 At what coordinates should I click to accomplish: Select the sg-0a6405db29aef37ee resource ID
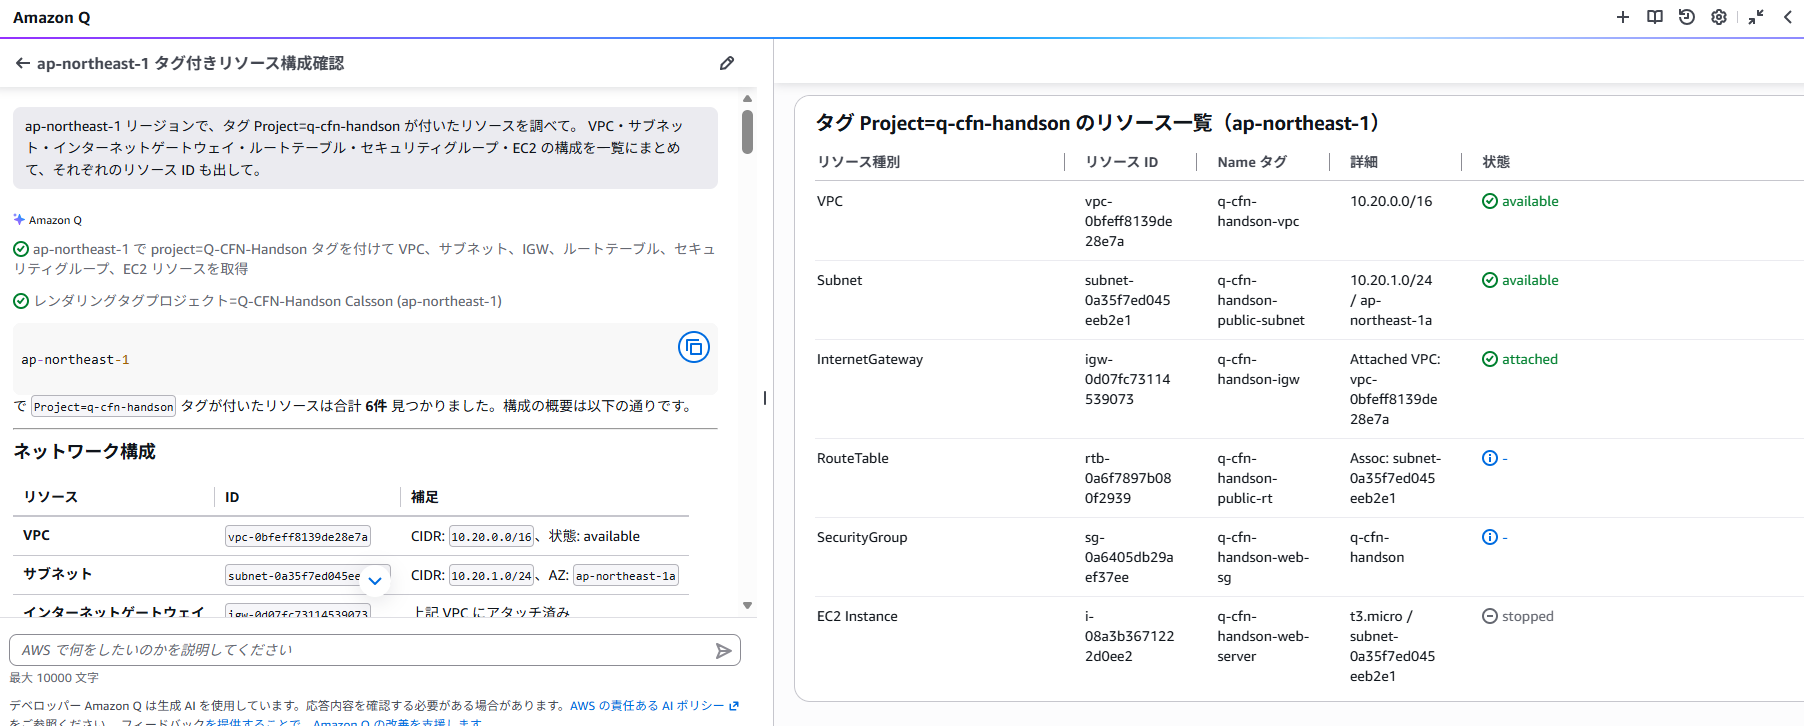coord(1129,557)
